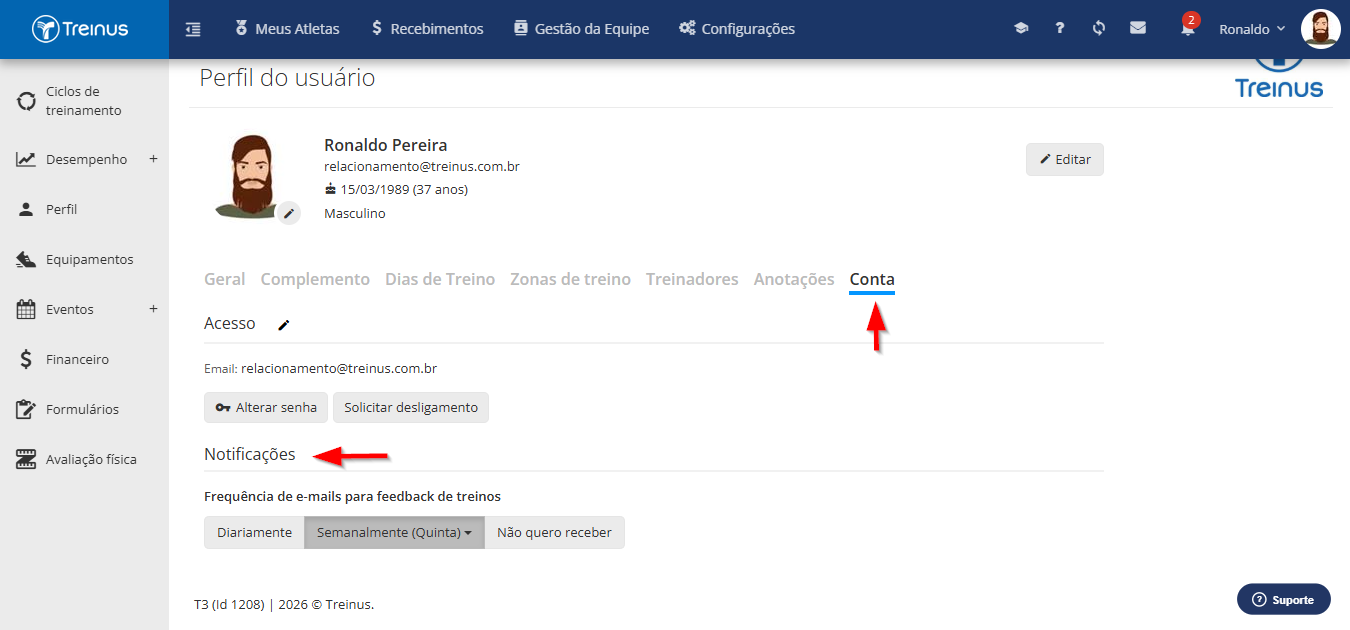
Task: Open Meus Atletas menu
Action: tap(288, 29)
